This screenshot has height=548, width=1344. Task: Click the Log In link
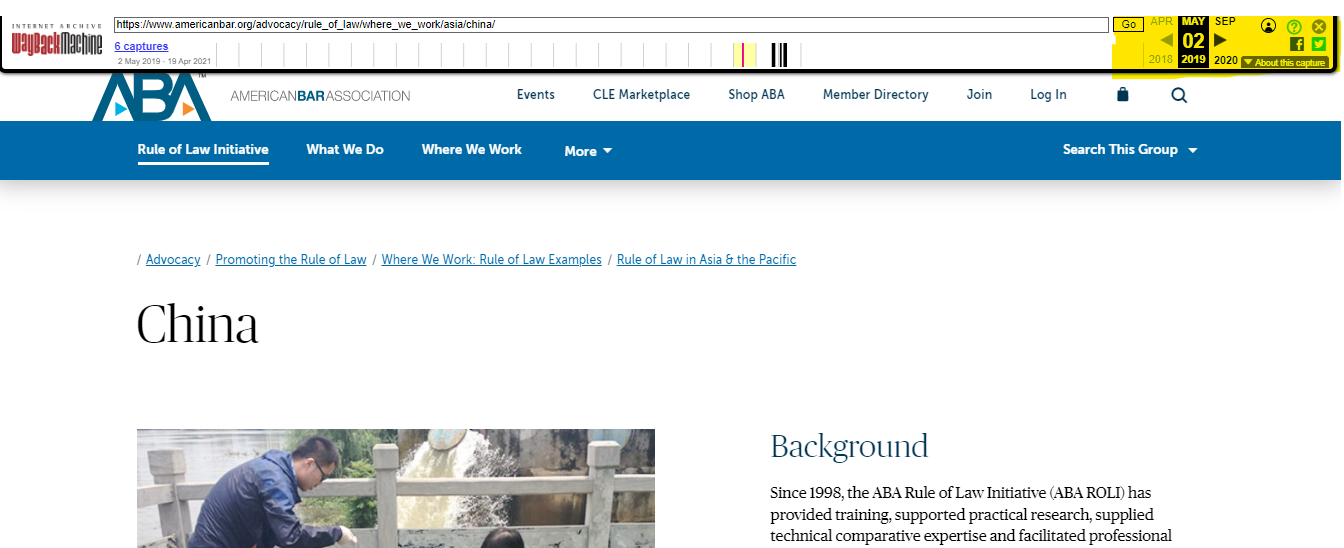1048,94
